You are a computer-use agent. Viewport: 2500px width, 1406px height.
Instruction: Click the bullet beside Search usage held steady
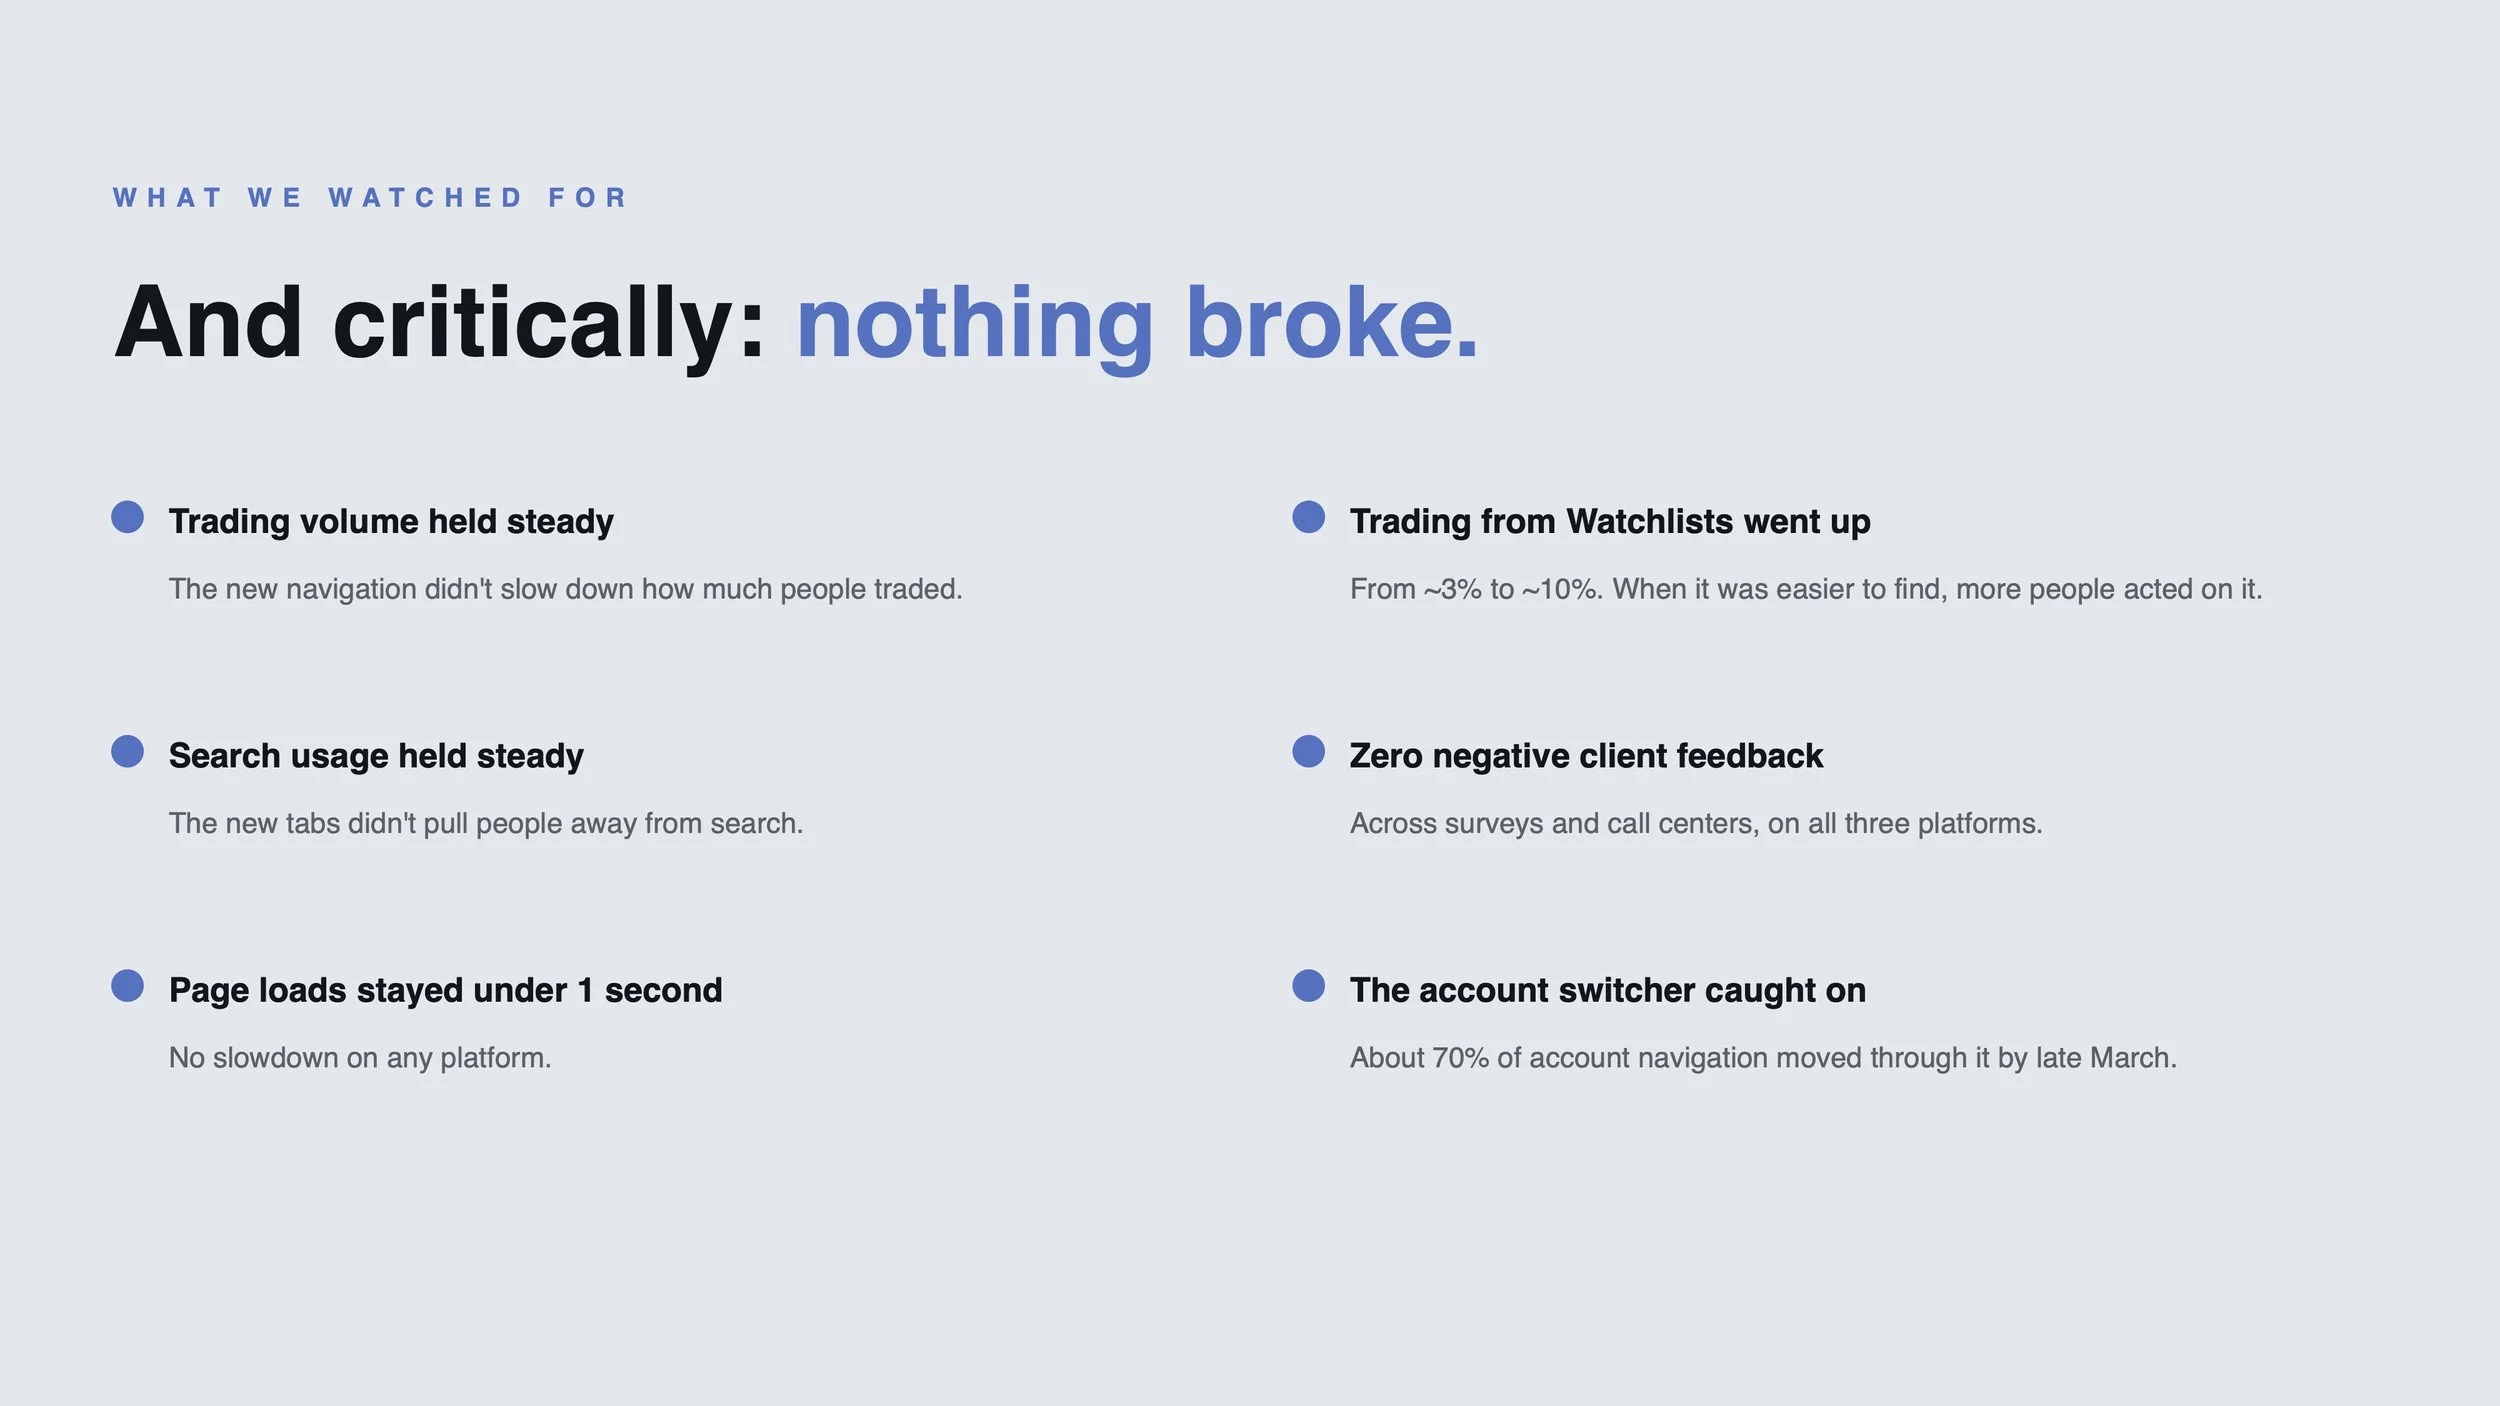[127, 751]
